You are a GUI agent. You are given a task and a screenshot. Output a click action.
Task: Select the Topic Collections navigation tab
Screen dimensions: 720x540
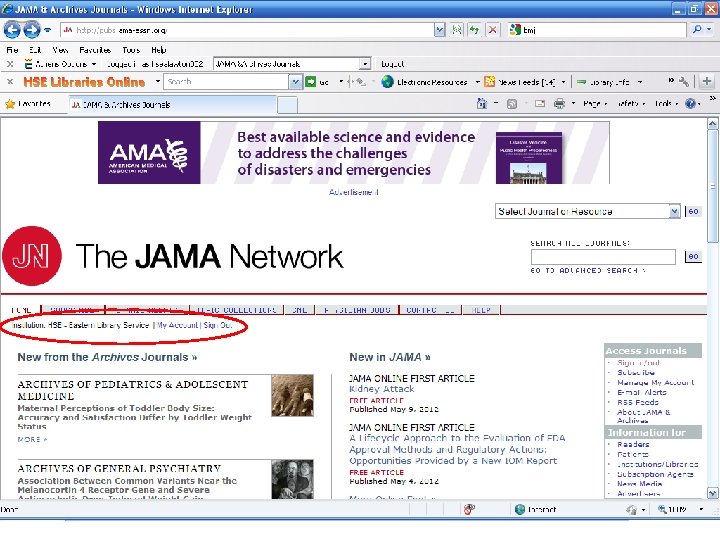tap(236, 310)
